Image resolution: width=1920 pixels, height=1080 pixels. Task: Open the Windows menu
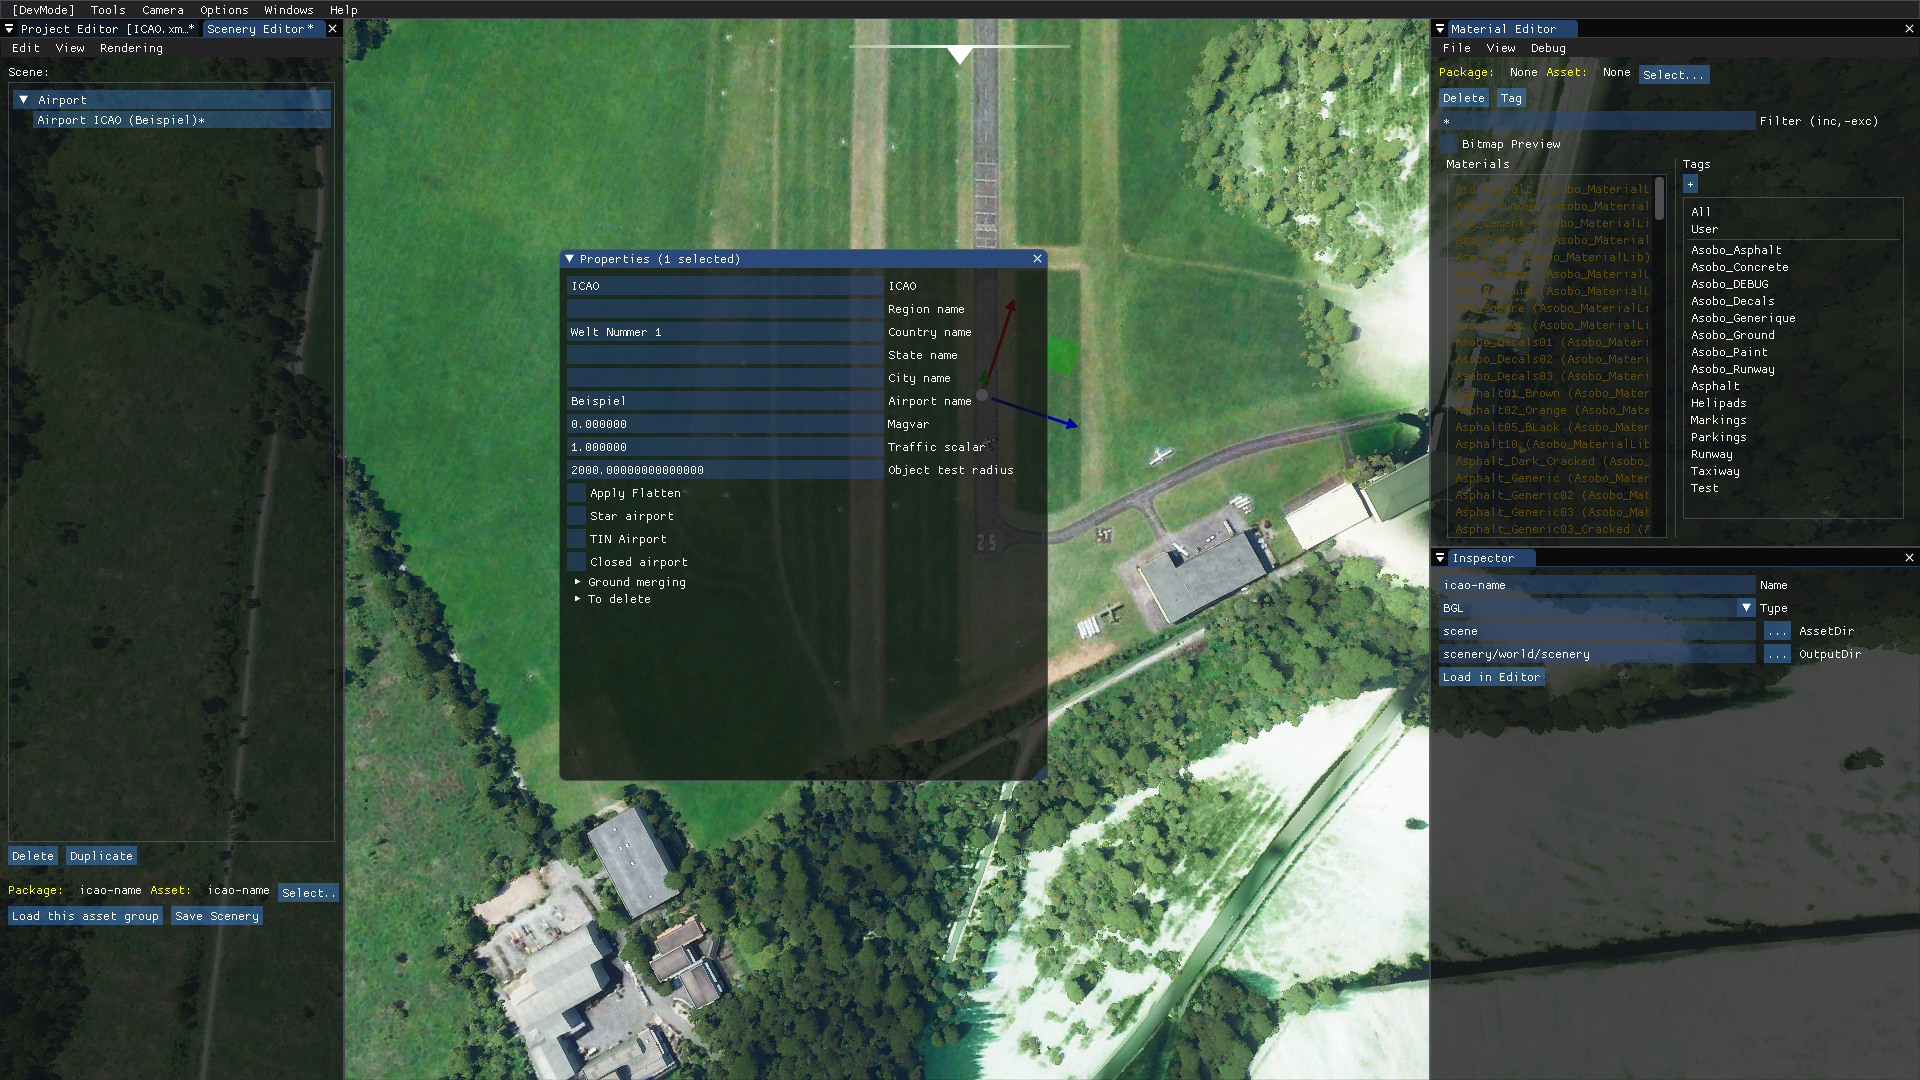click(x=288, y=10)
